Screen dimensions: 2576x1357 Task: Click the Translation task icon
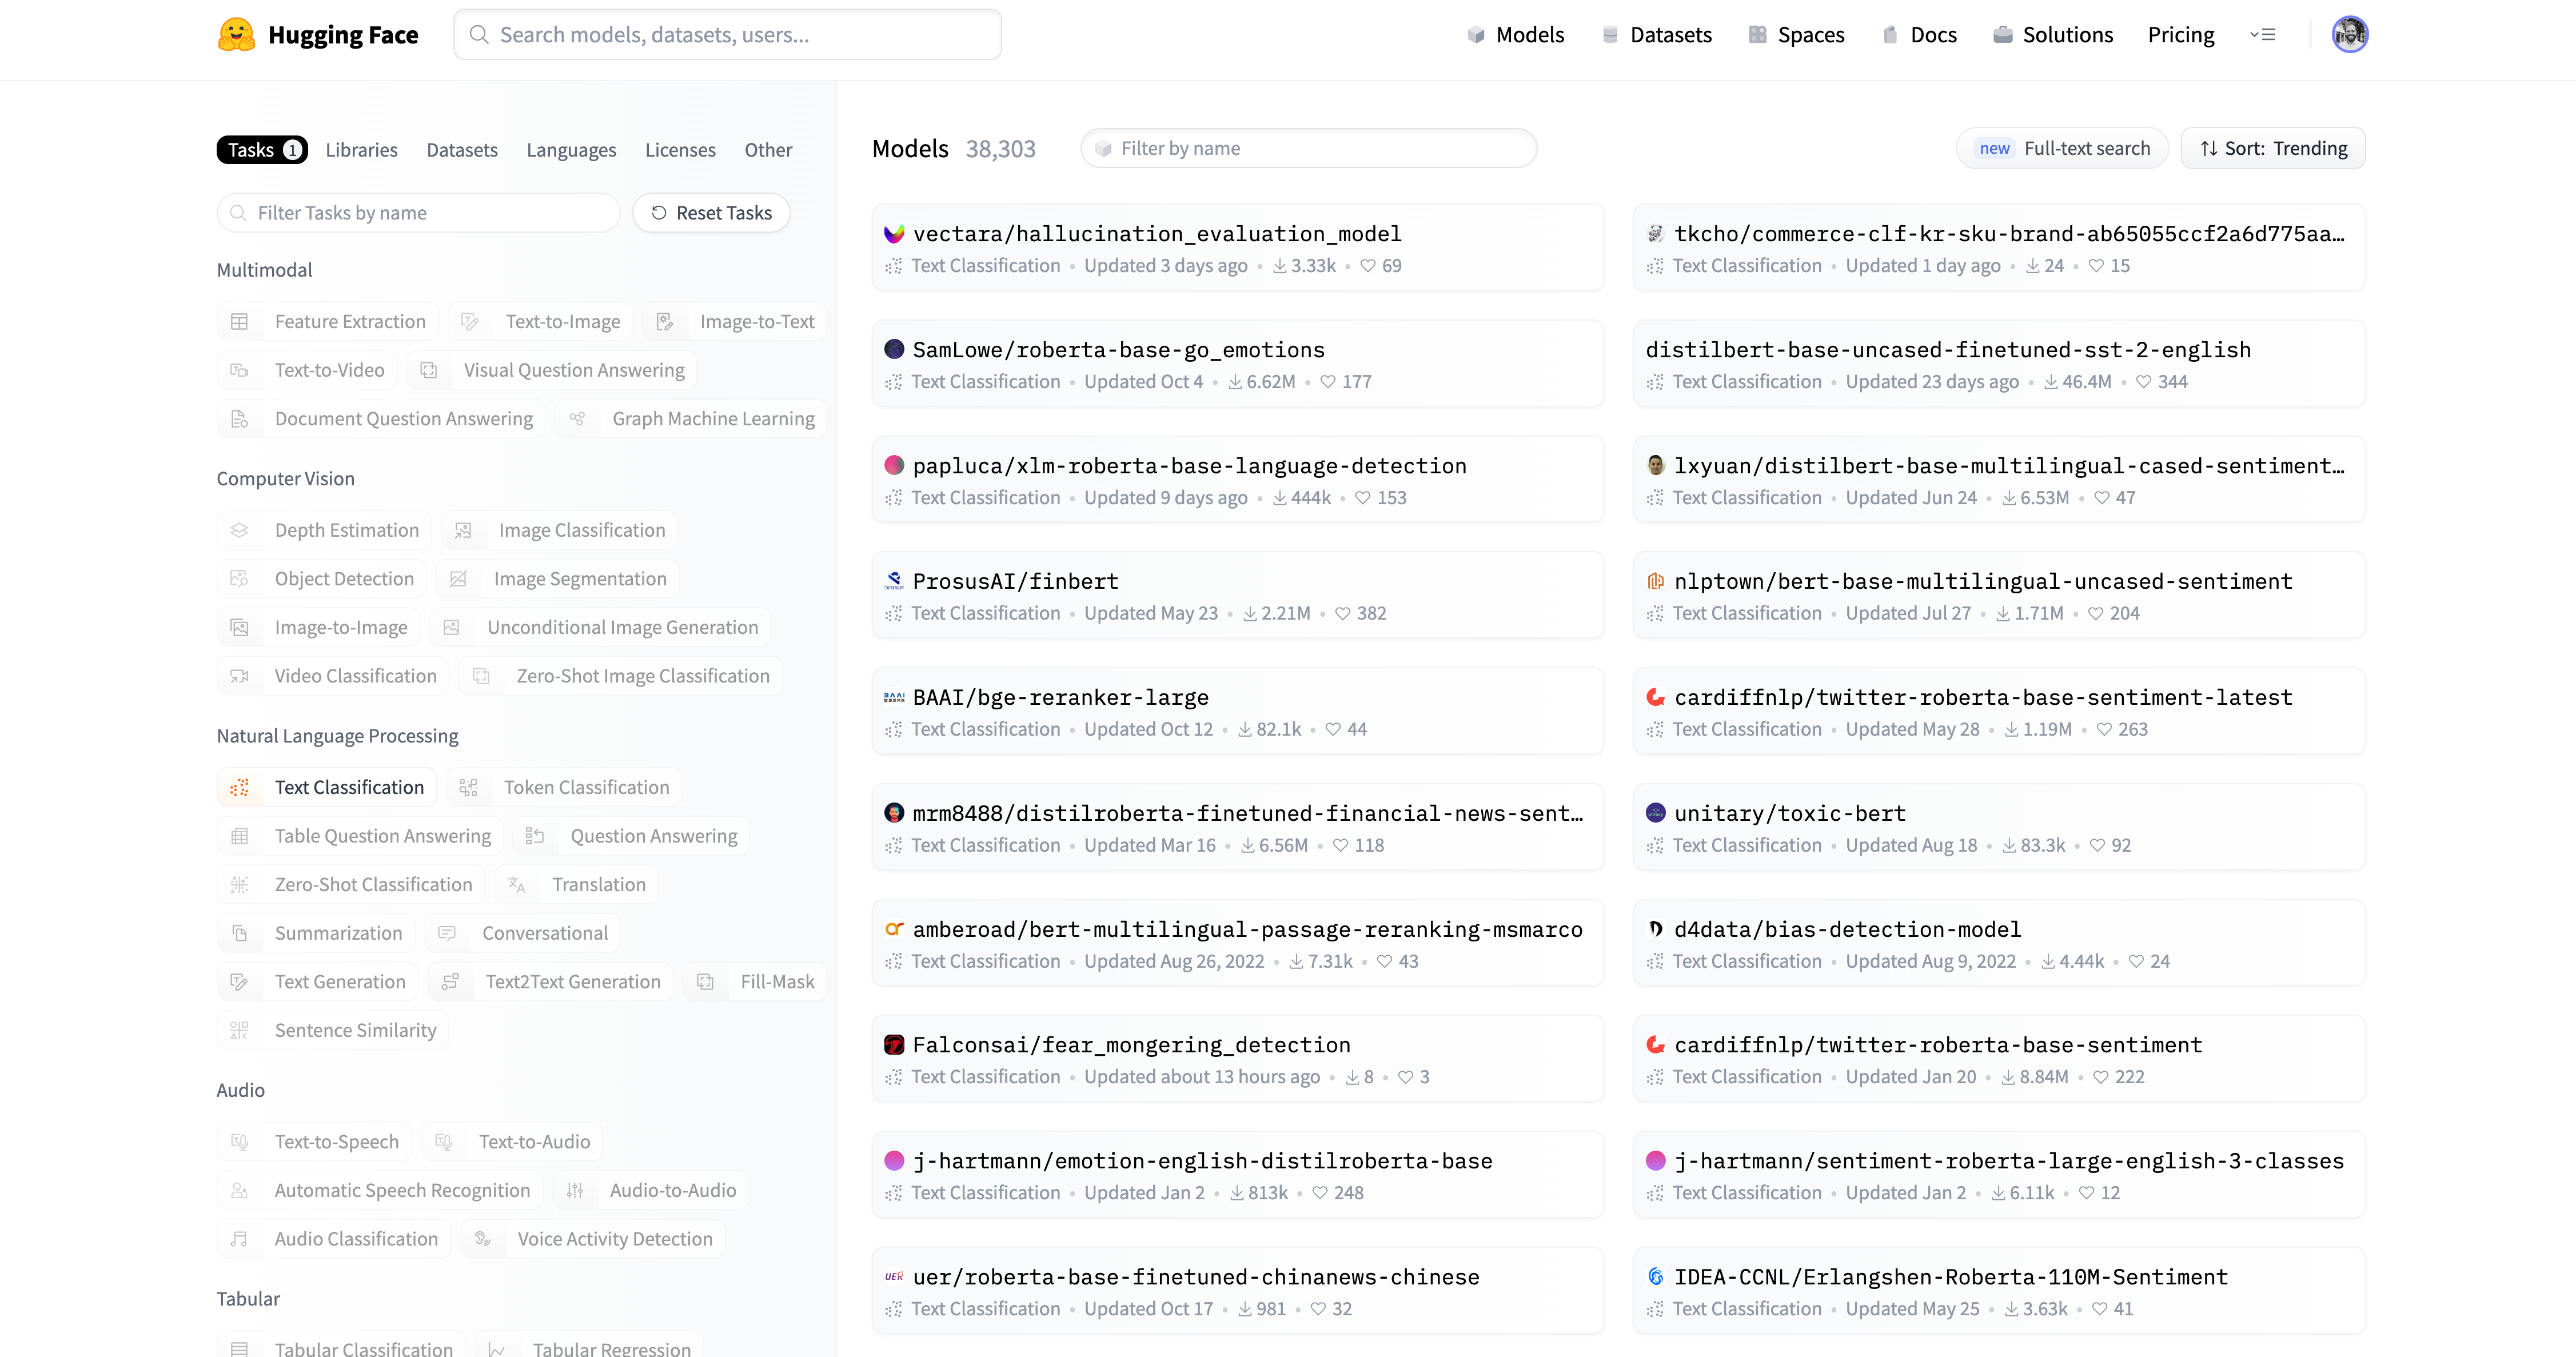(x=517, y=885)
